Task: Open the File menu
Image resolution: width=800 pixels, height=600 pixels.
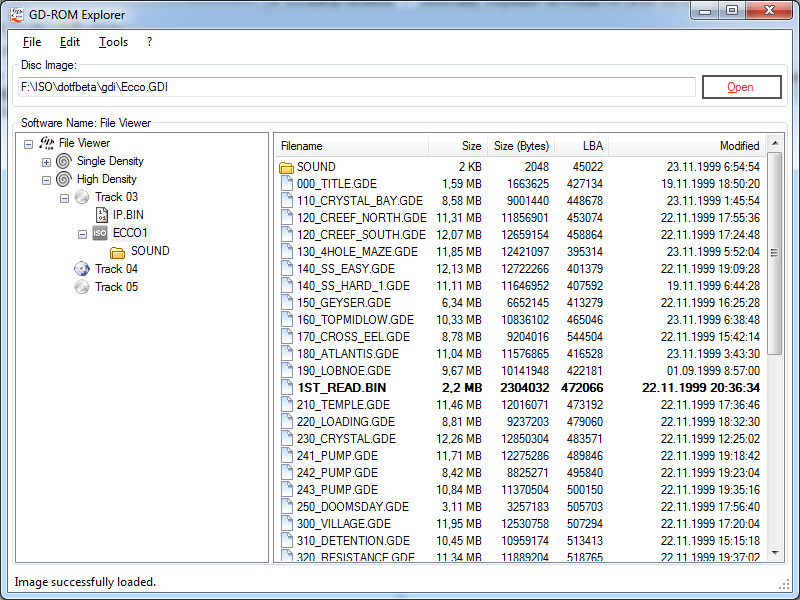Action: (32, 42)
